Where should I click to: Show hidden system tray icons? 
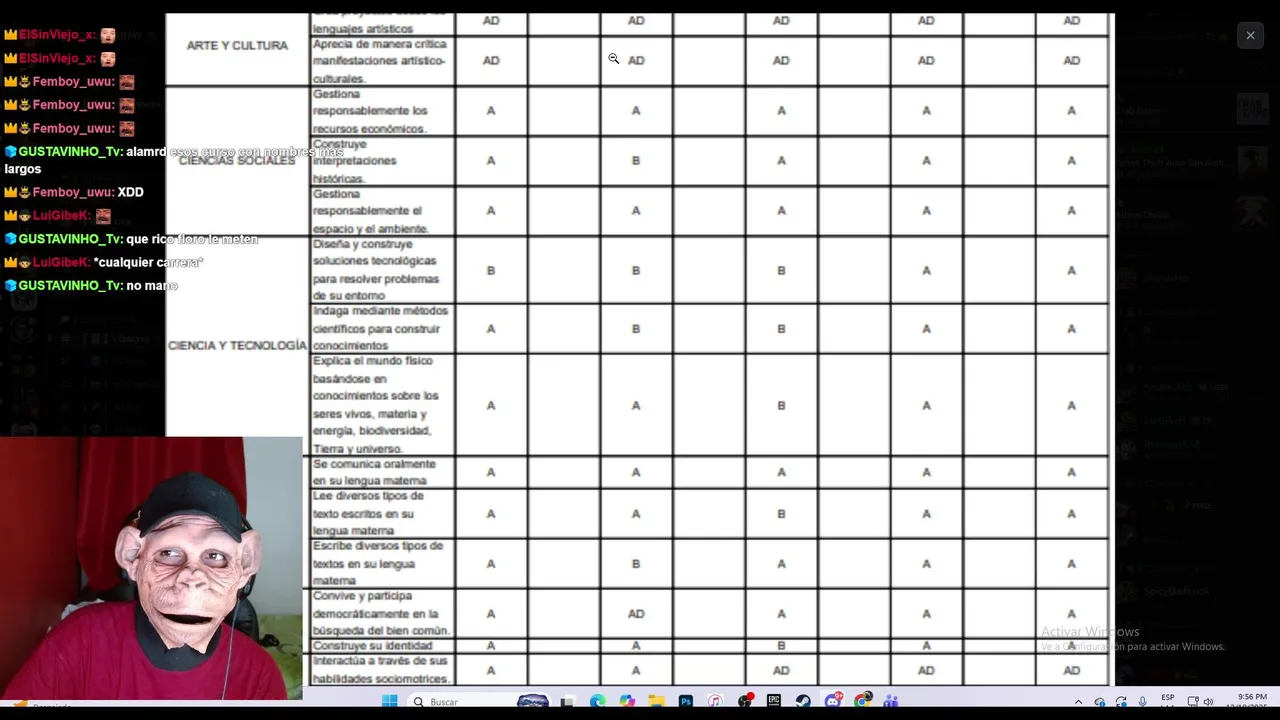[x=1079, y=702]
